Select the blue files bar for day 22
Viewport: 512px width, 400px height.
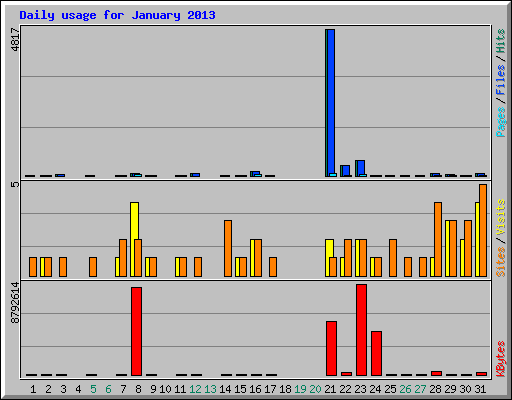pos(346,171)
